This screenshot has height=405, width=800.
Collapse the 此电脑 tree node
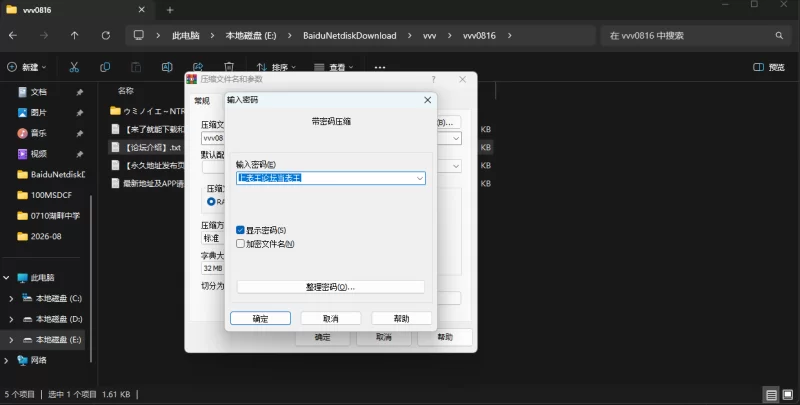click(x=7, y=278)
